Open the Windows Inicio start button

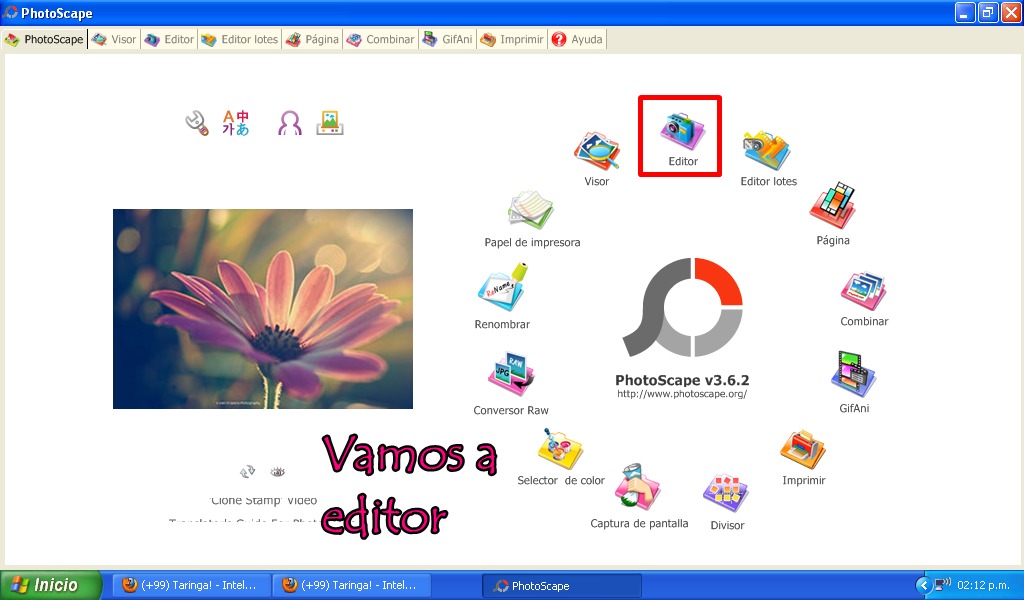[51, 585]
